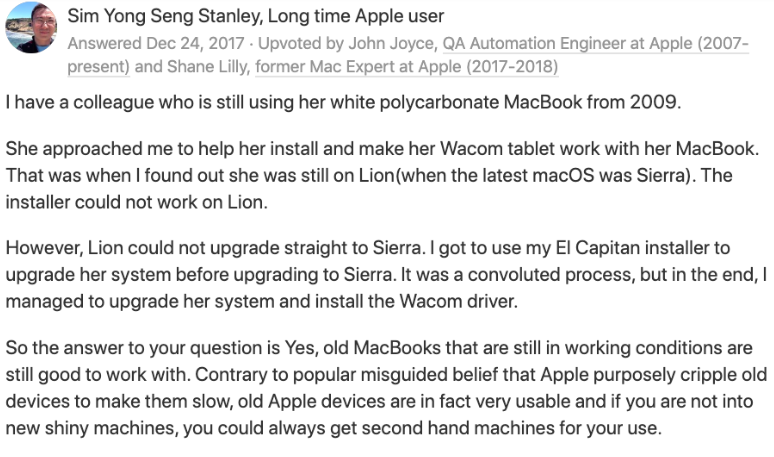Open the "Answered Dec 24, 2017" timestamp
Screen dimensions: 774x457
tap(156, 43)
